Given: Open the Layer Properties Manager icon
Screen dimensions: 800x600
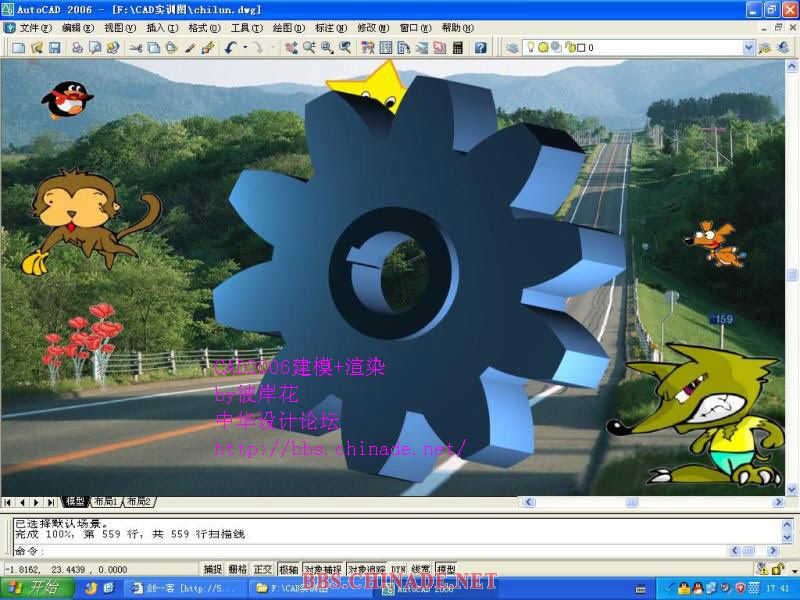Looking at the screenshot, I should (512, 47).
